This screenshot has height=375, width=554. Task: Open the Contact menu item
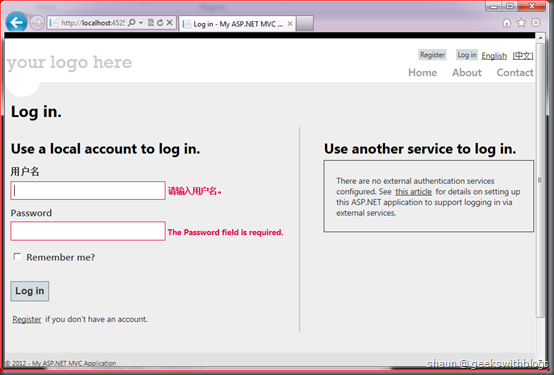(515, 72)
